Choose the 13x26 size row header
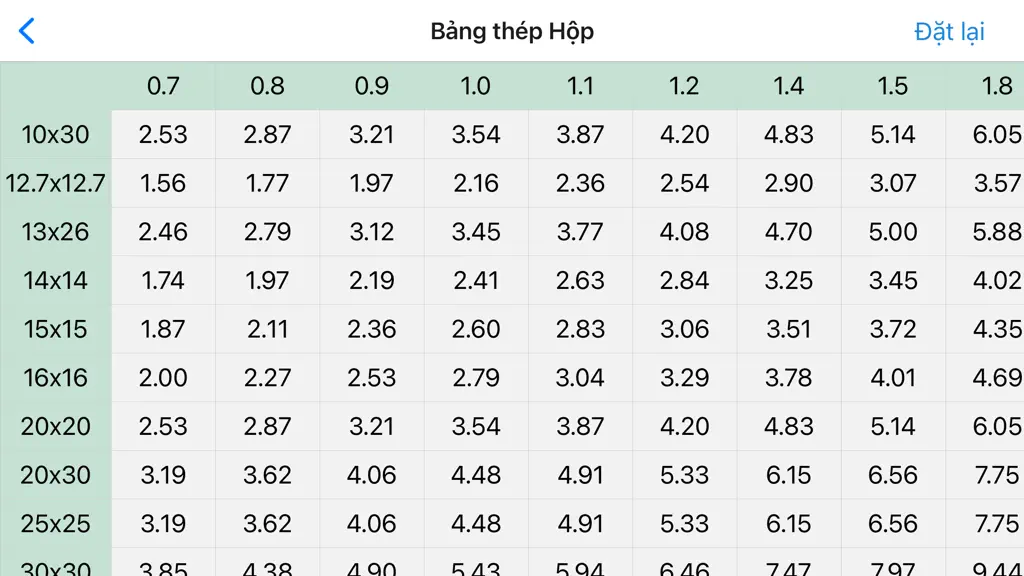1024x576 pixels. point(56,232)
